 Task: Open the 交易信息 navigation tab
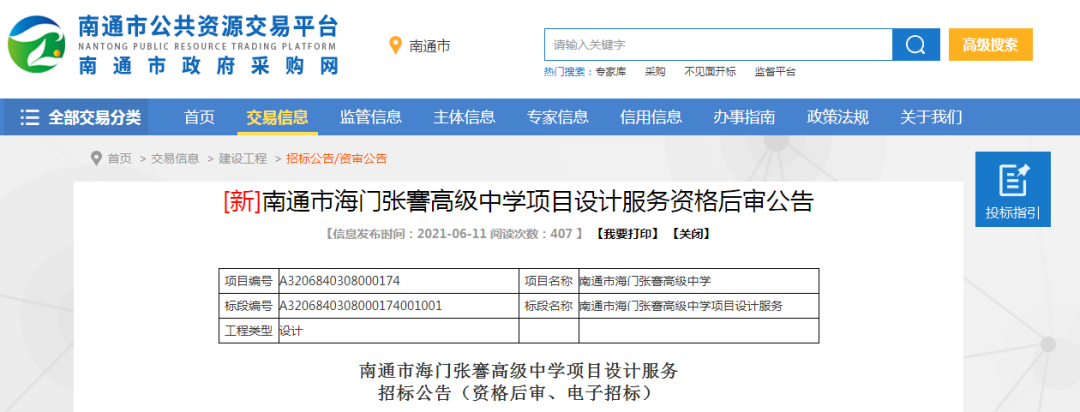(x=277, y=118)
